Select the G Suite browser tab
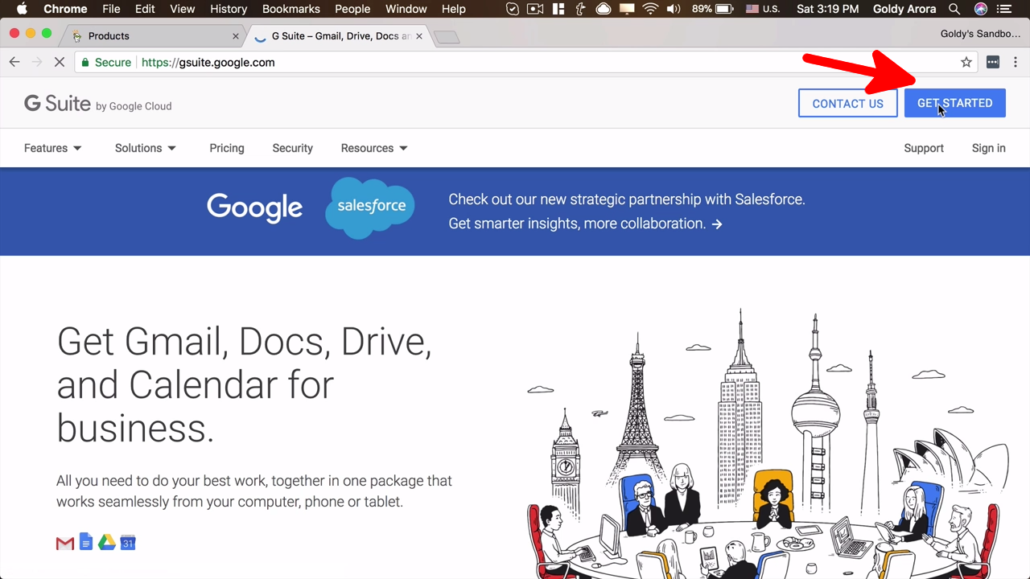The height and width of the screenshot is (579, 1030). pyautogui.click(x=338, y=36)
